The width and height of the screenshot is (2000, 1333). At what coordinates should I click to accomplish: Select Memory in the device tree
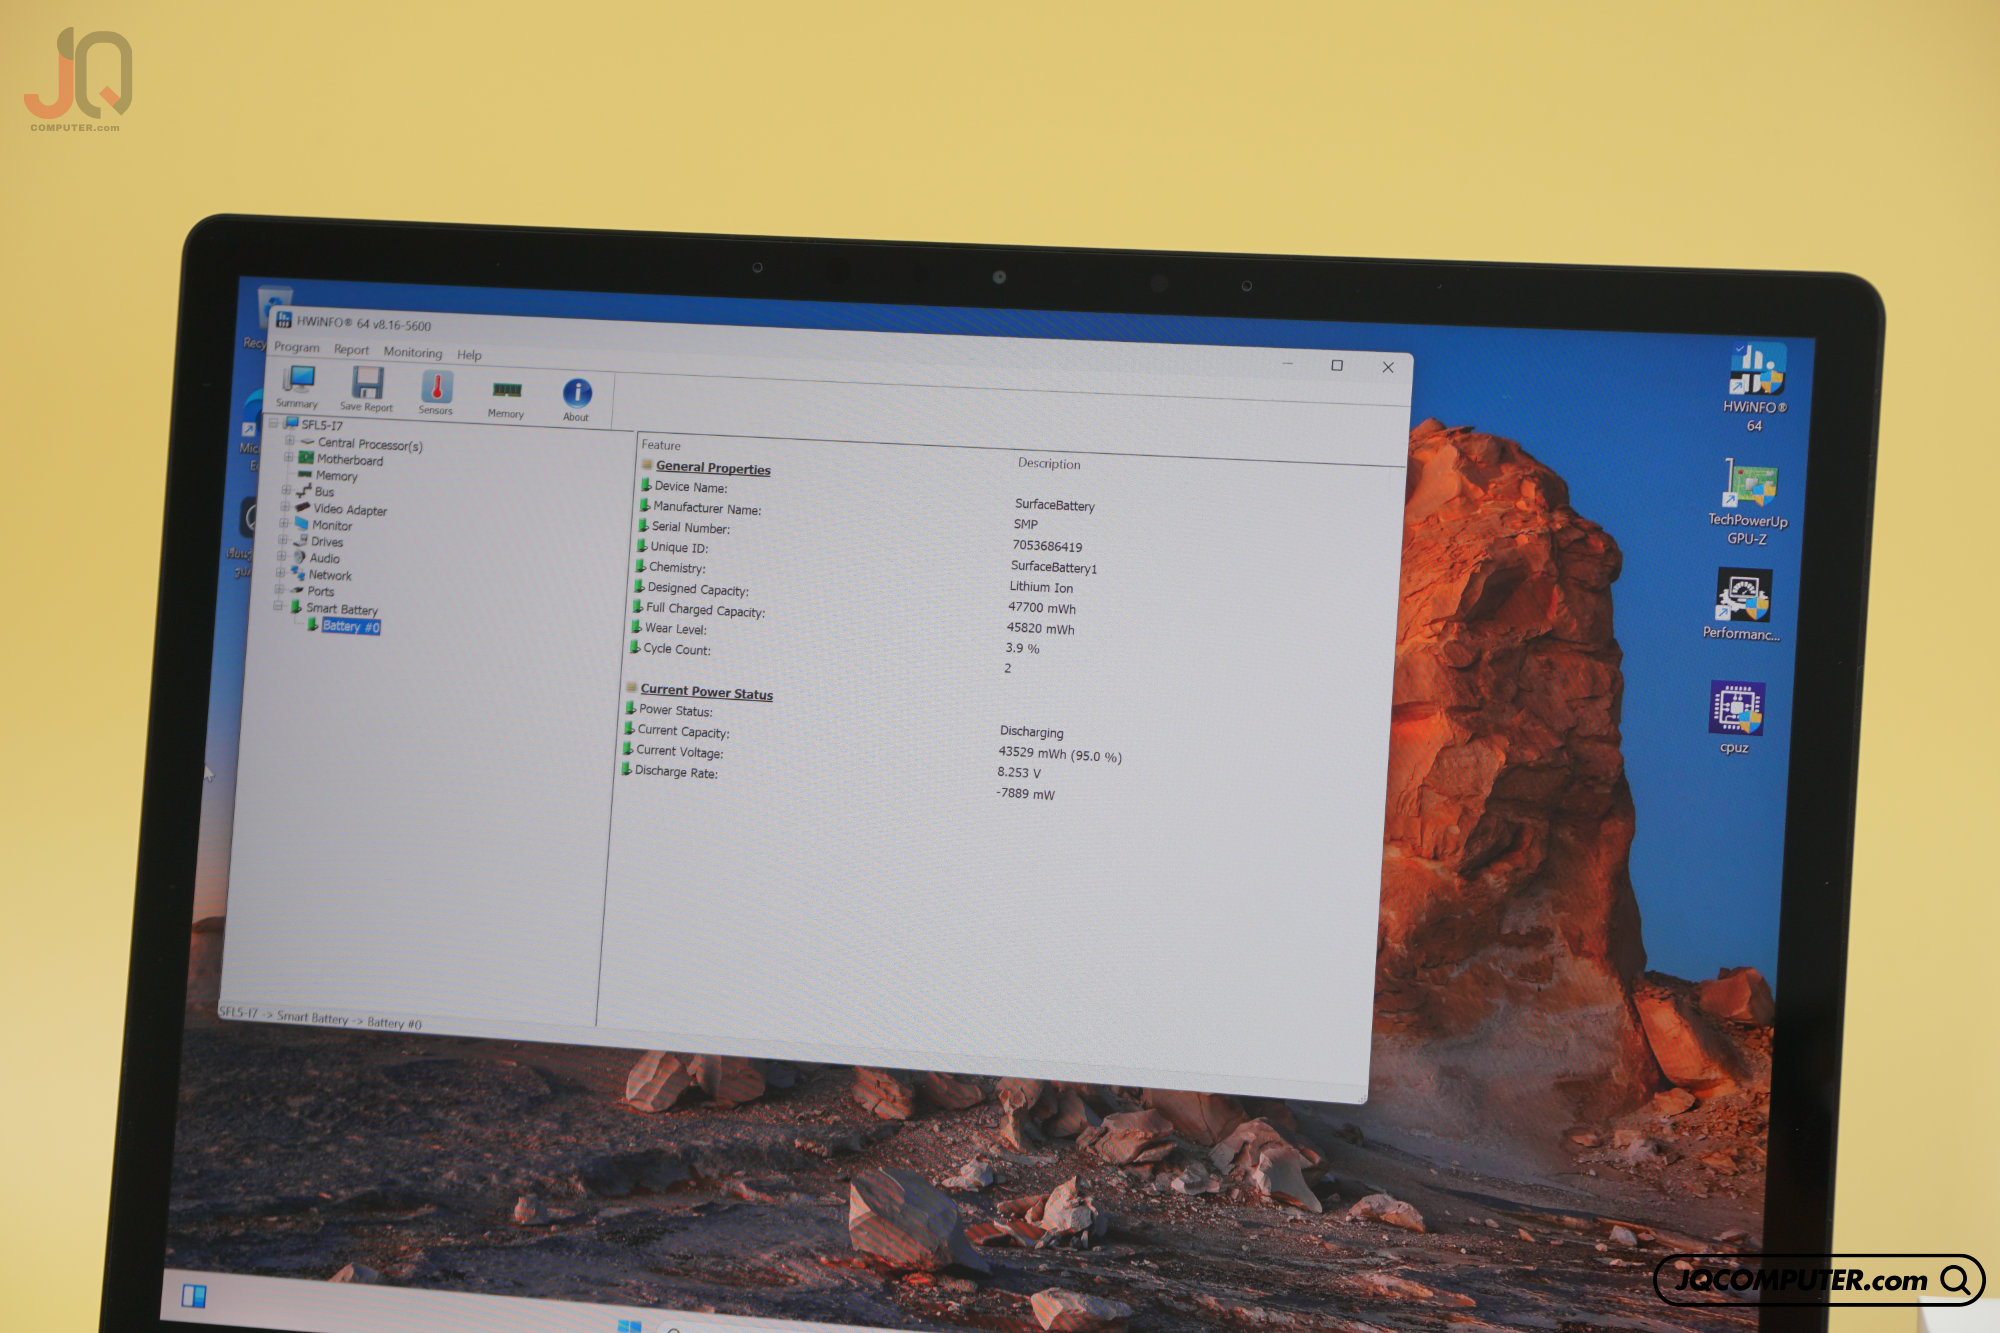coord(327,475)
